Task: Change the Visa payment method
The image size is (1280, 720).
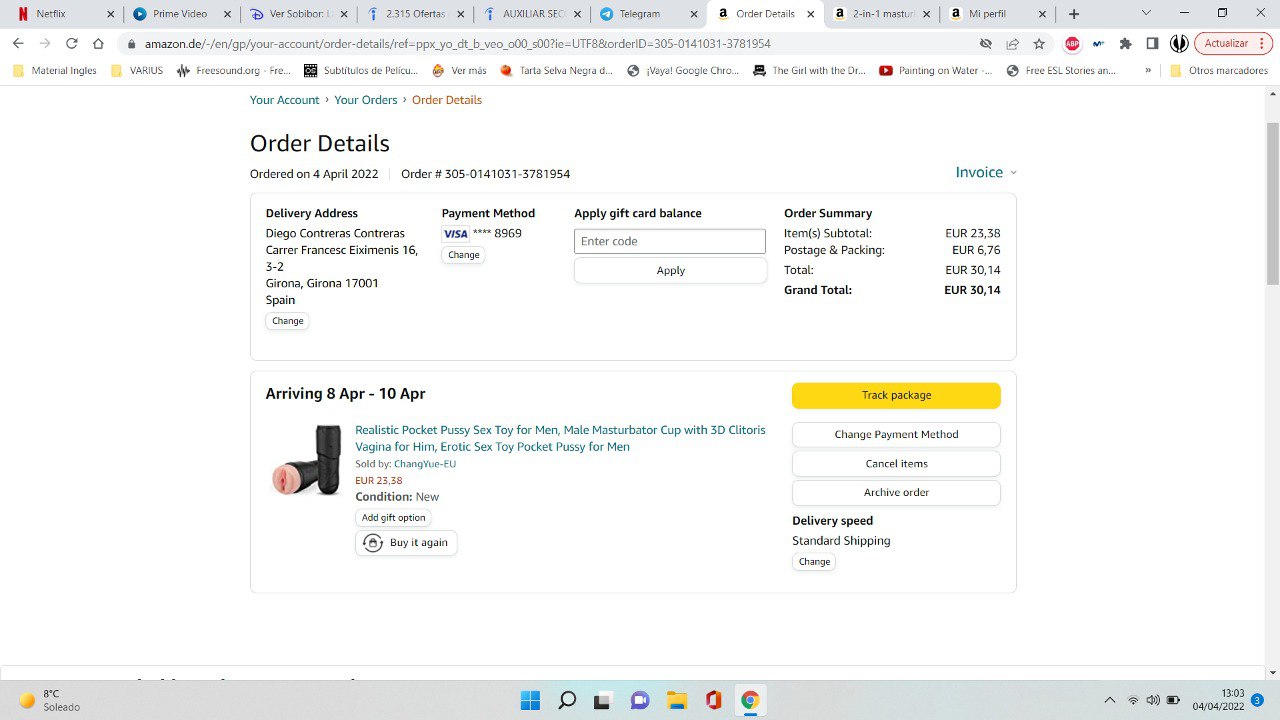Action: click(x=463, y=255)
